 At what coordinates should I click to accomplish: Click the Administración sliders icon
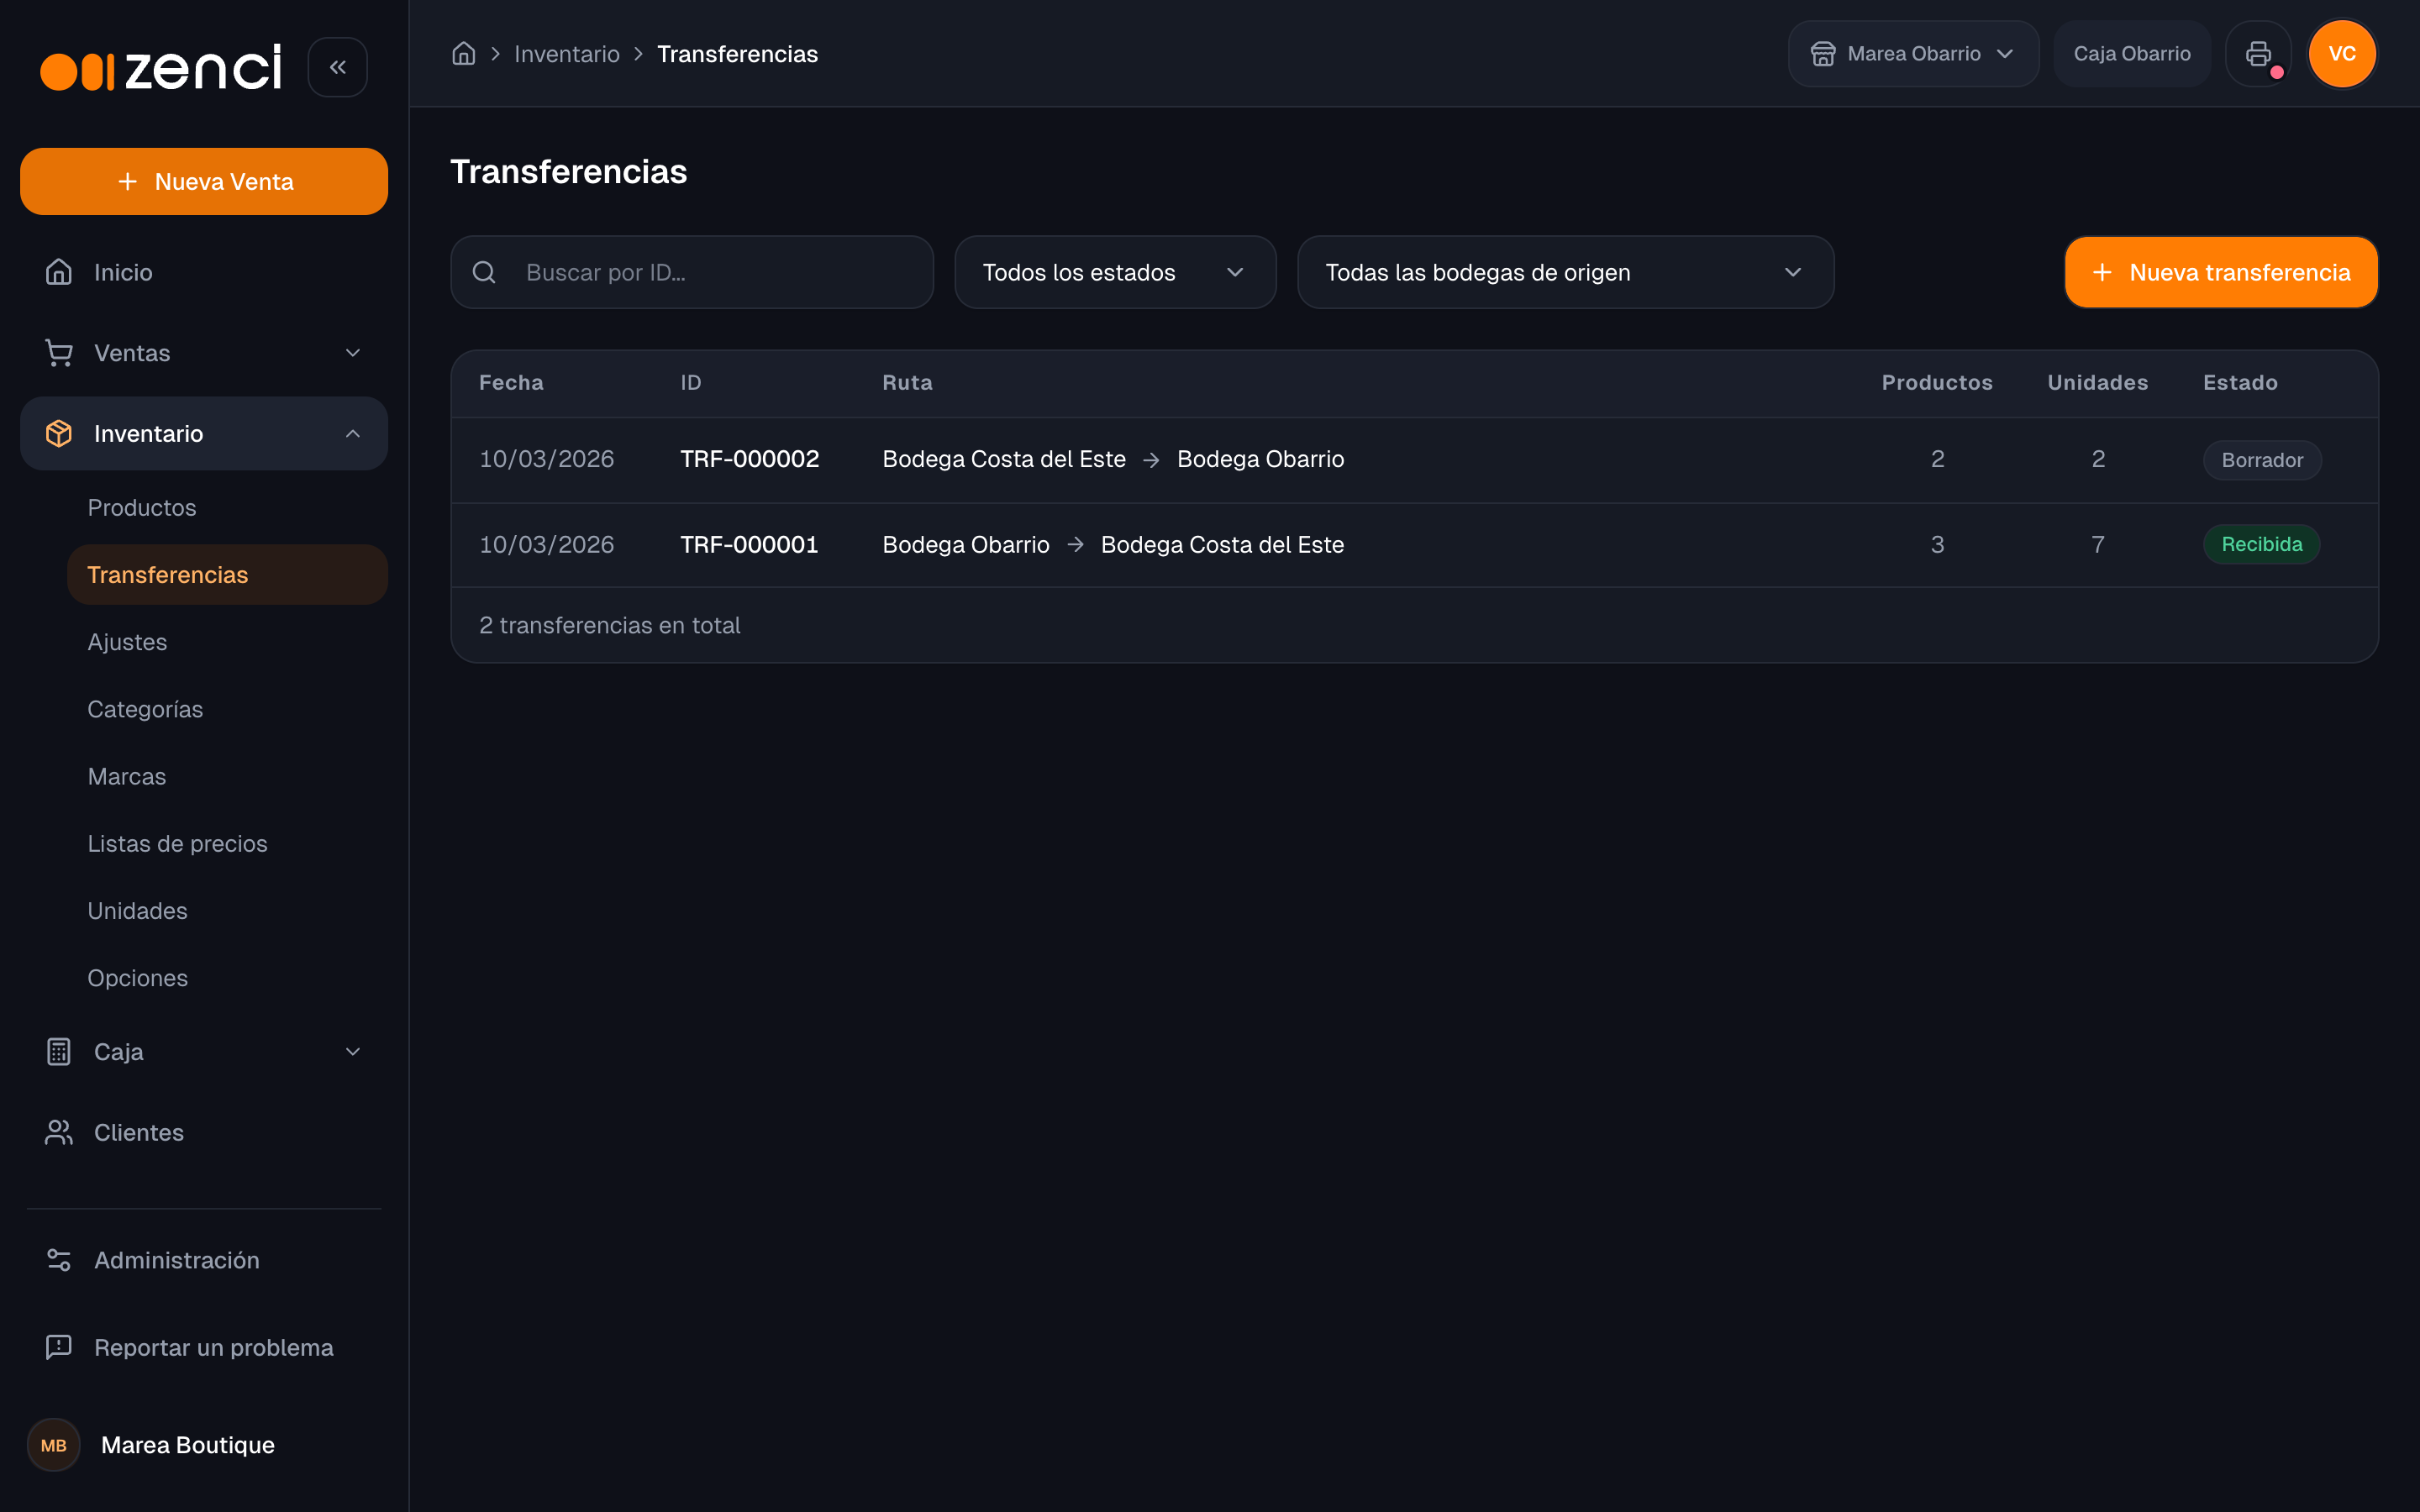click(59, 1260)
